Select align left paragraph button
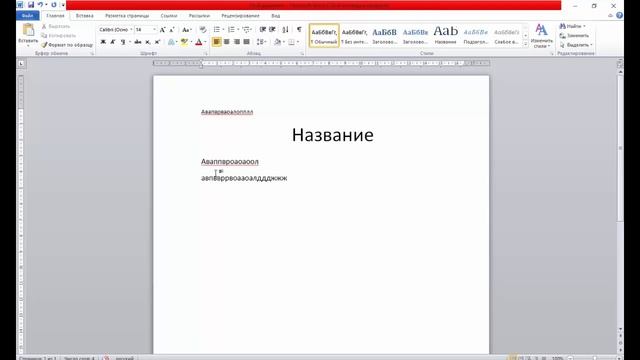Image resolution: width=640 pixels, height=360 pixels. [217, 42]
